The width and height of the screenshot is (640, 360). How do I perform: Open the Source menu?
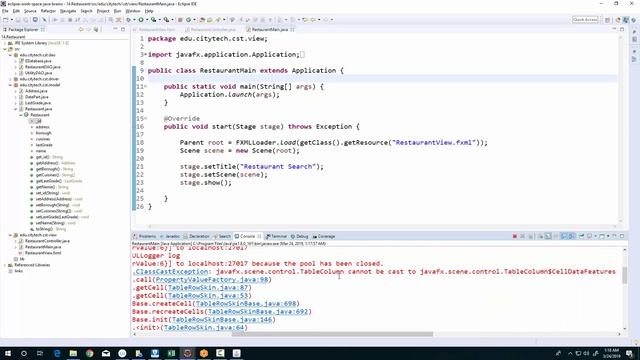[30, 11]
